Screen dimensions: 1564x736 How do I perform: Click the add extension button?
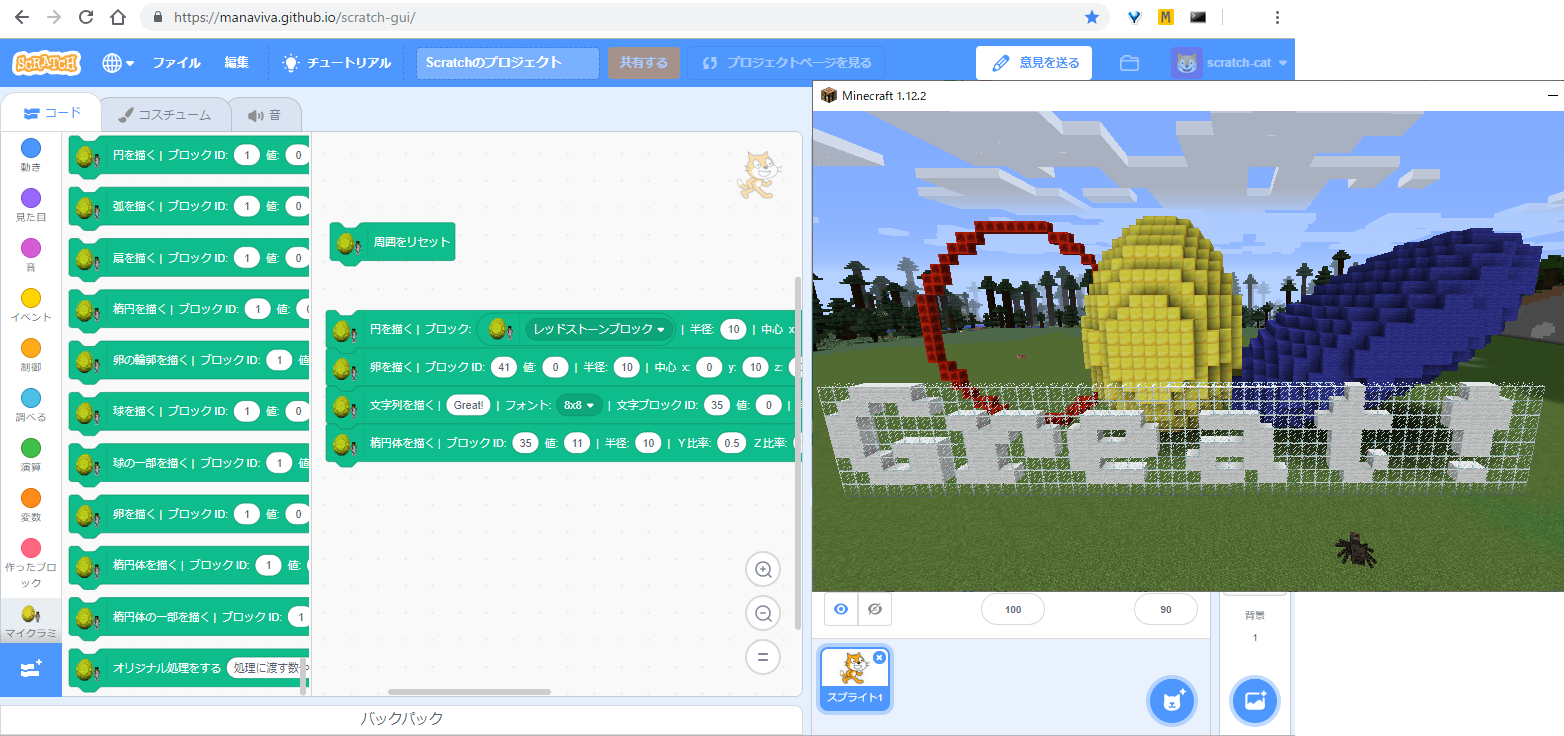31,669
